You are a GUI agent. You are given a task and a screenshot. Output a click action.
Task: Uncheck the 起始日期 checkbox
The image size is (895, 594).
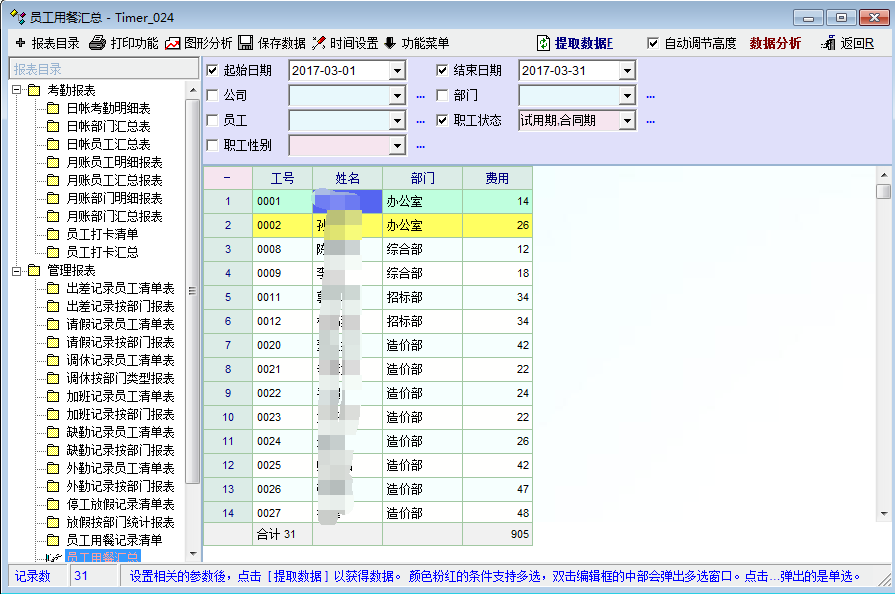click(212, 71)
